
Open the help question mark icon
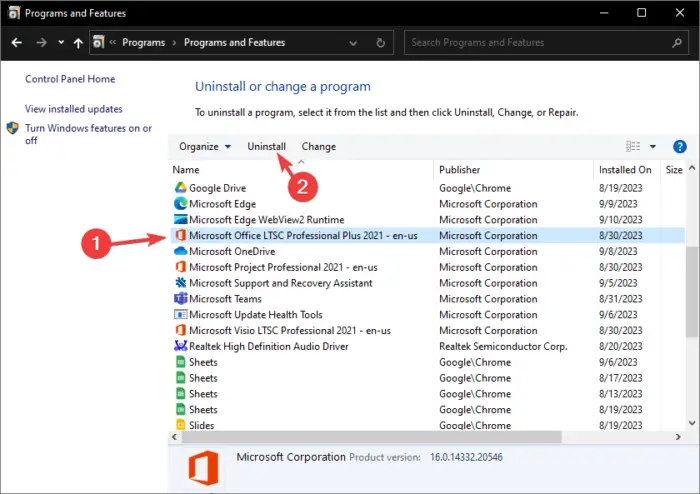(x=680, y=146)
